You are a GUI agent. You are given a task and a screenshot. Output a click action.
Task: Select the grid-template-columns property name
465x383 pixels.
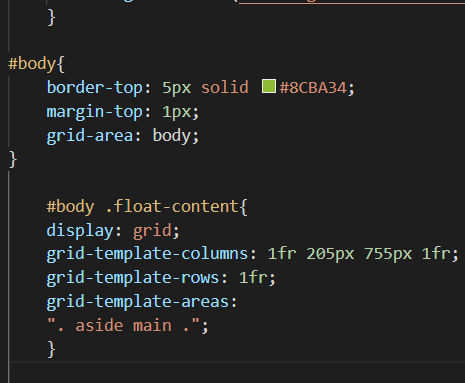[x=147, y=254]
